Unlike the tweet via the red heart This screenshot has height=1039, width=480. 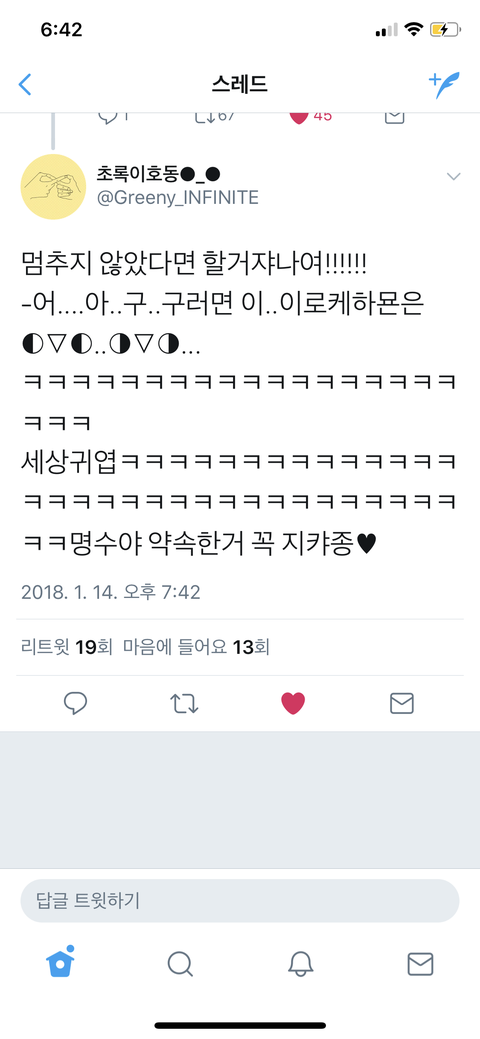click(293, 703)
